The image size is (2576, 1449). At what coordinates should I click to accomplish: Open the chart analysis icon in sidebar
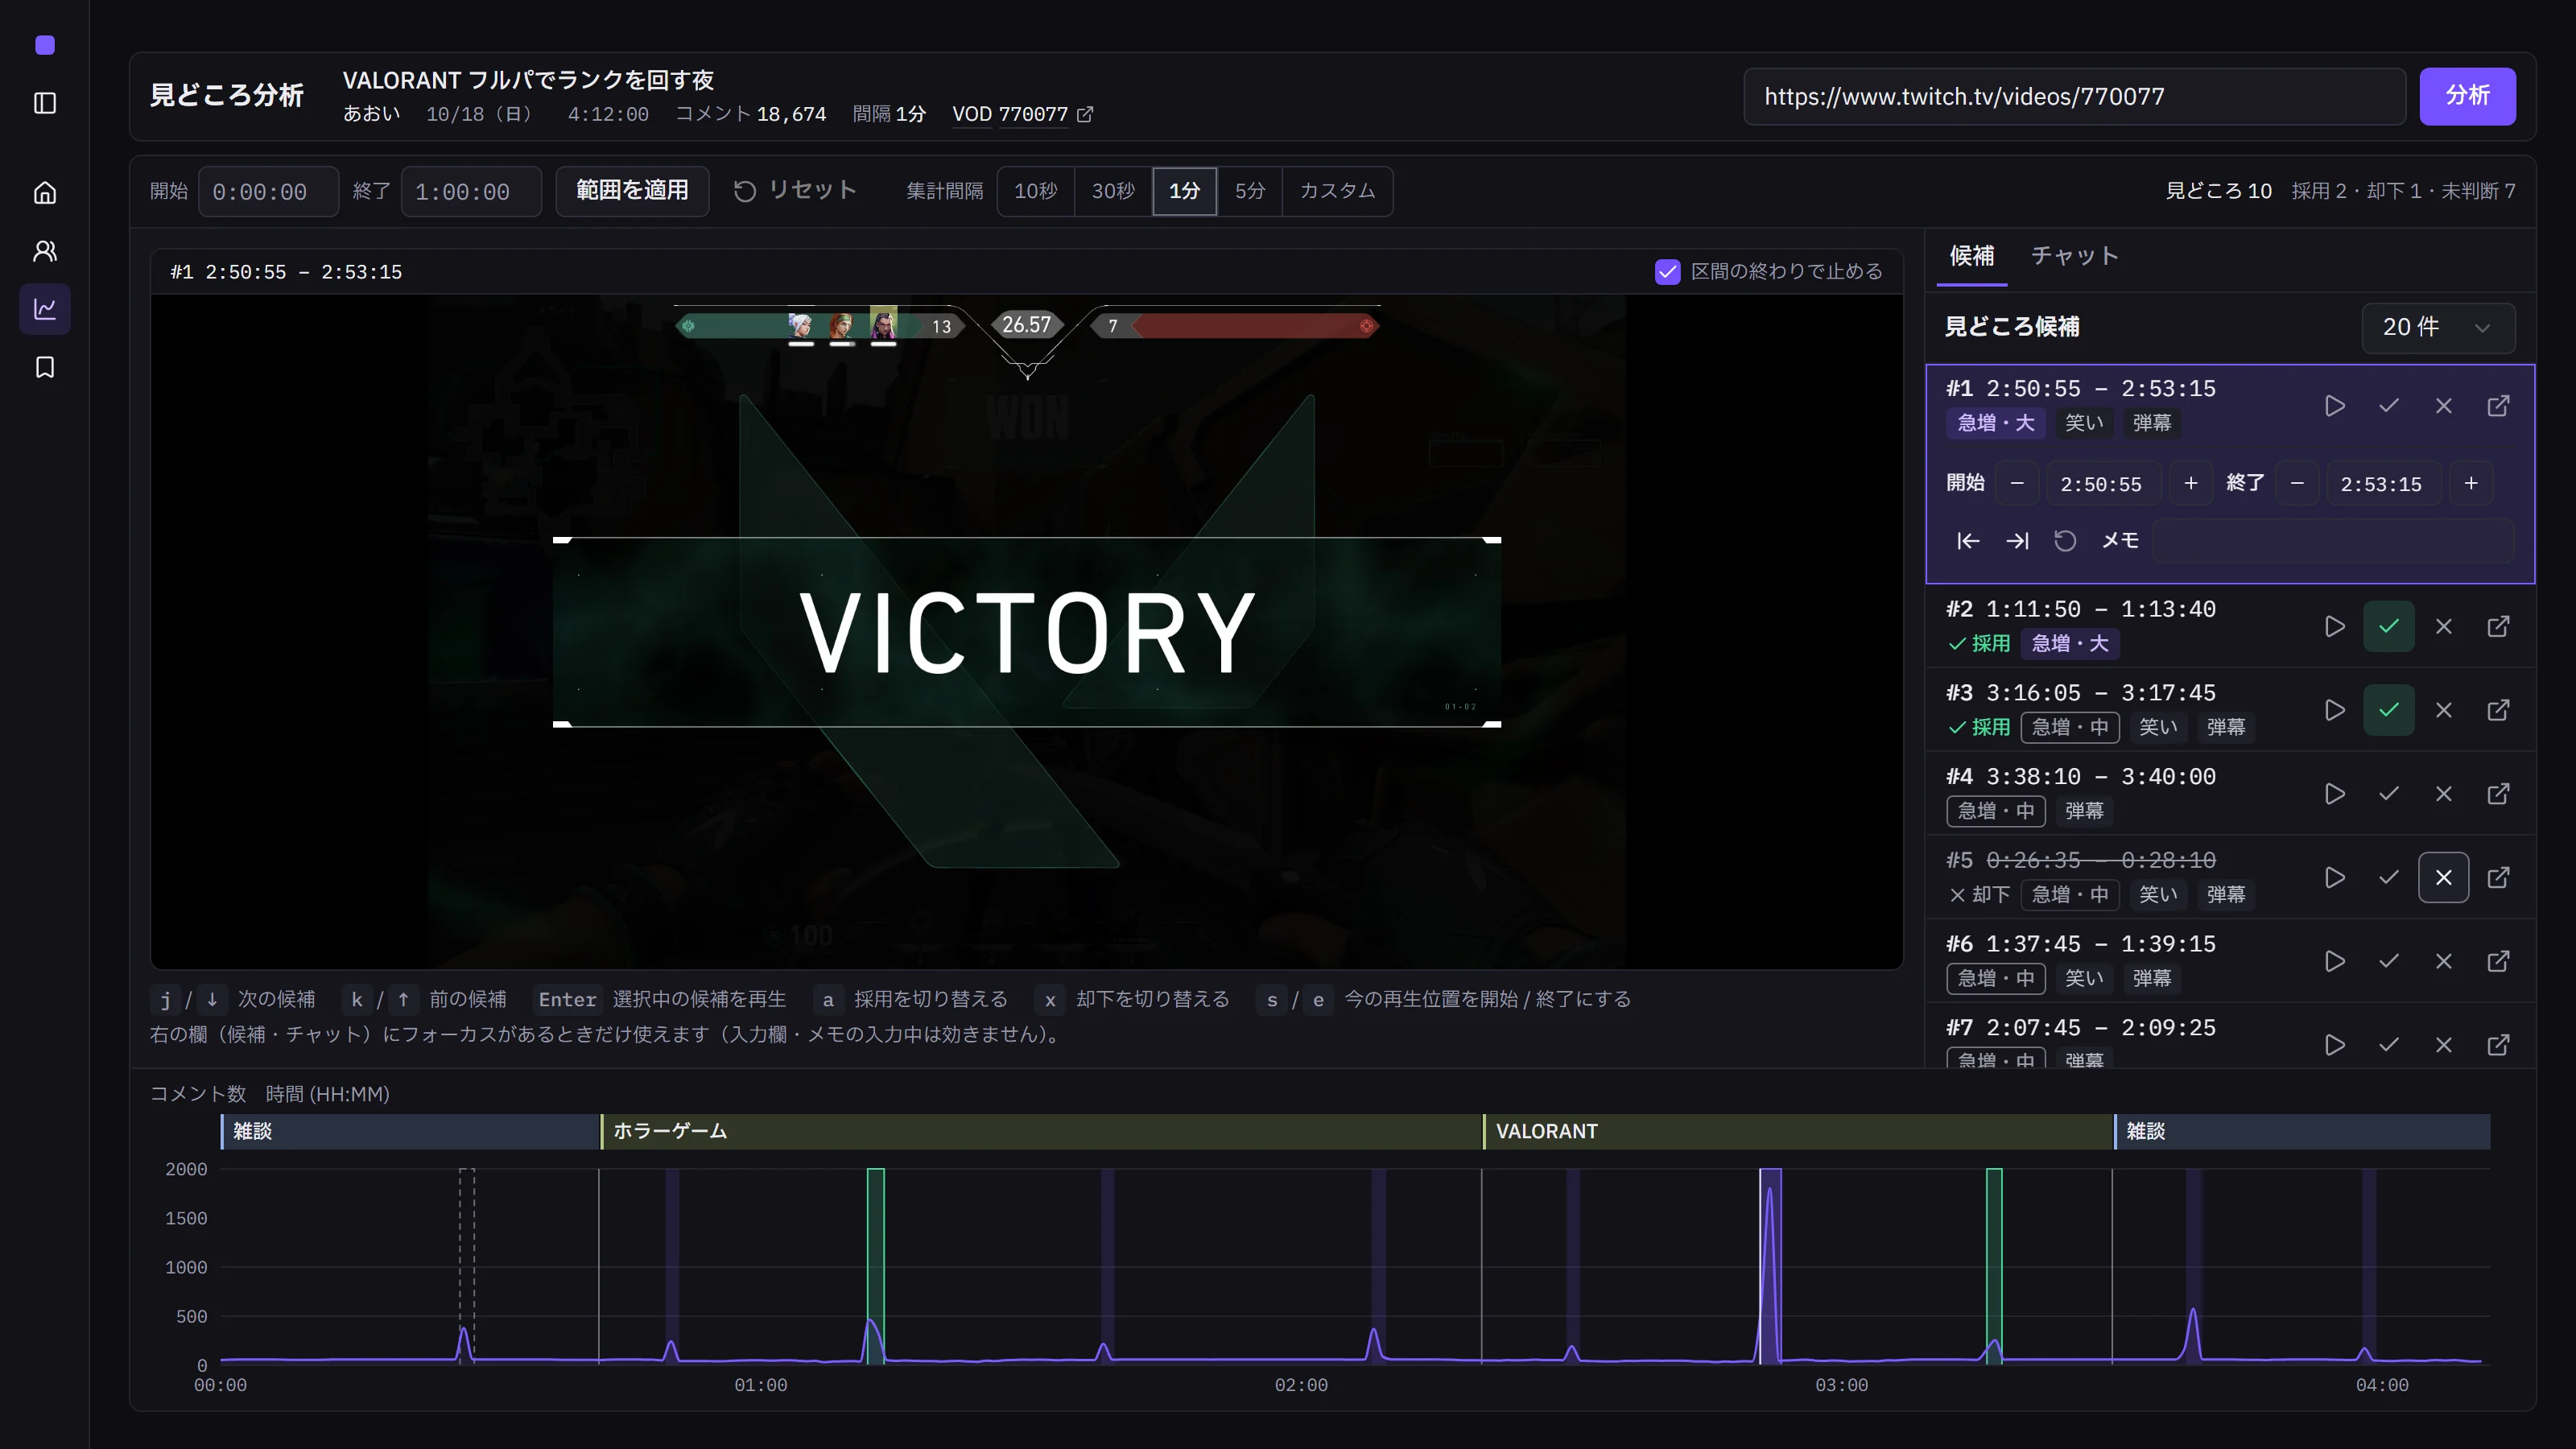coord(45,309)
